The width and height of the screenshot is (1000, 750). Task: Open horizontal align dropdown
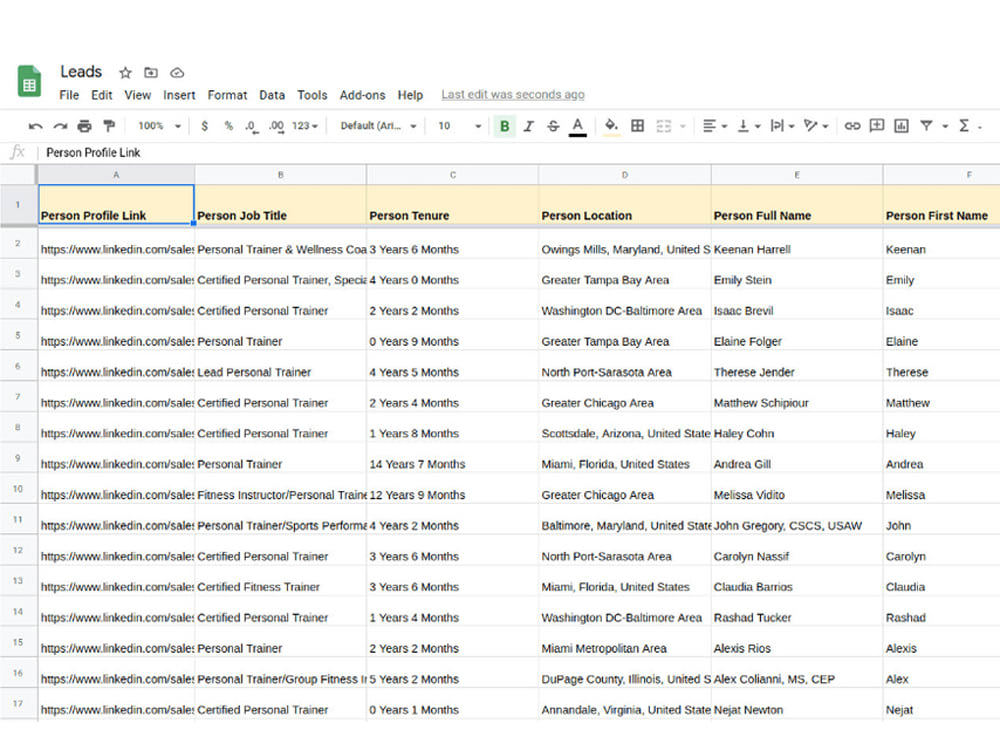click(x=714, y=126)
